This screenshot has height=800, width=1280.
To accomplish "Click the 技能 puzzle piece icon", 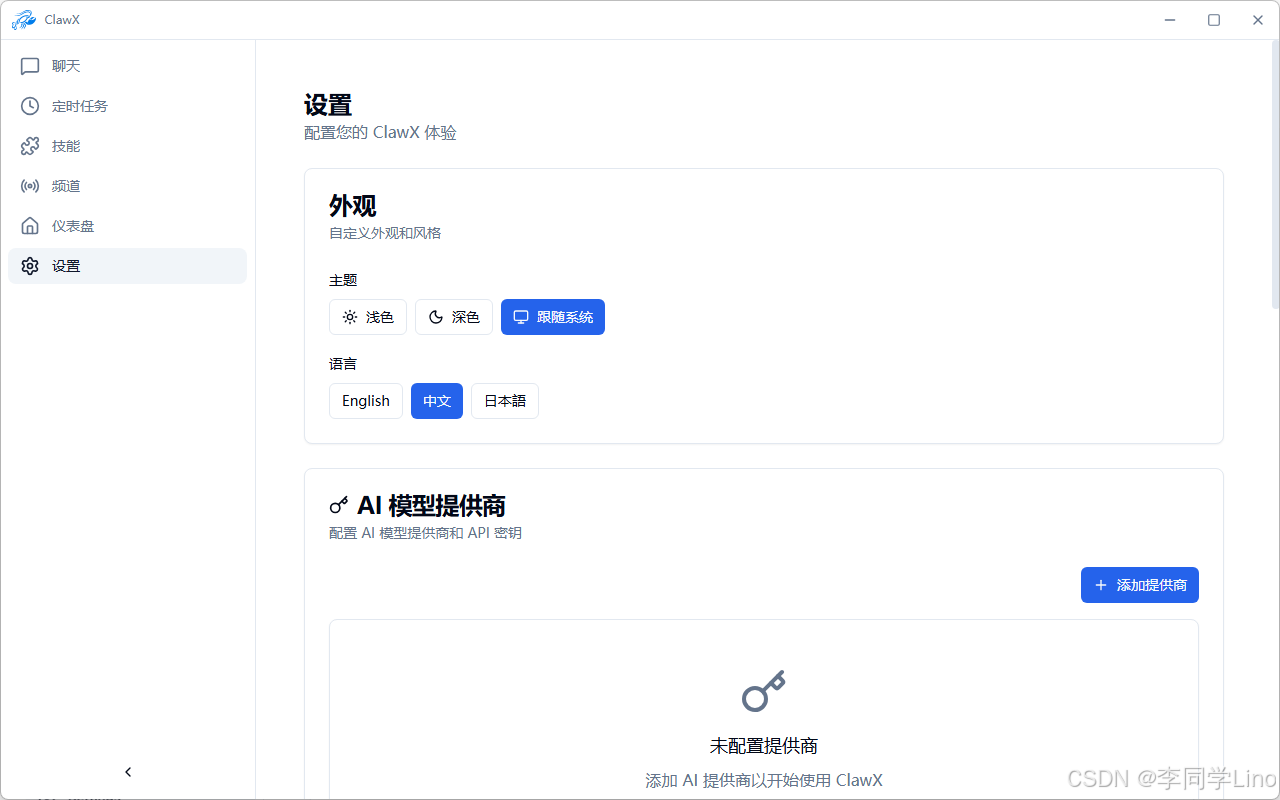I will pyautogui.click(x=30, y=145).
